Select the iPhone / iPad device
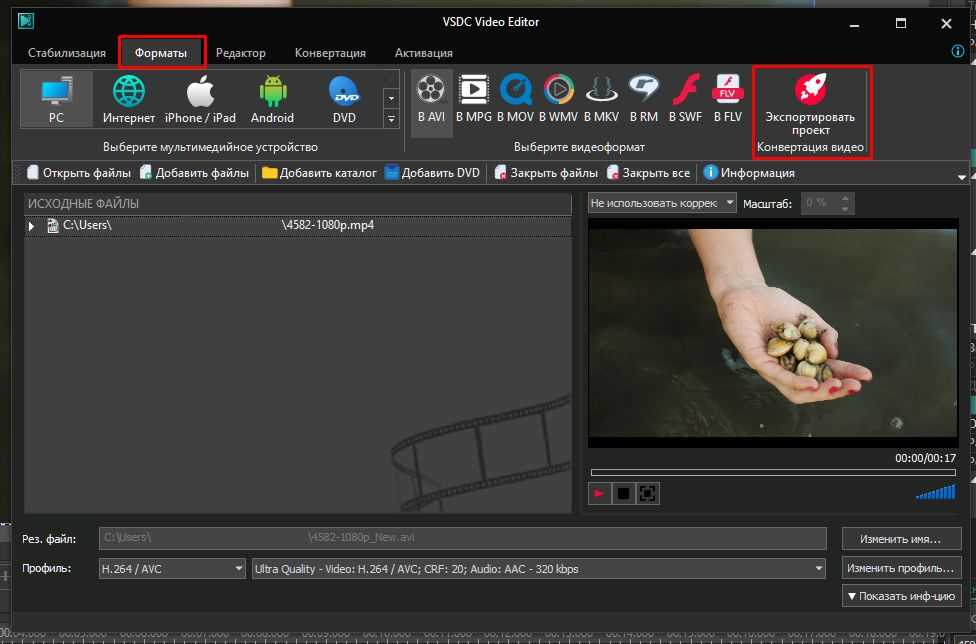 [x=200, y=100]
